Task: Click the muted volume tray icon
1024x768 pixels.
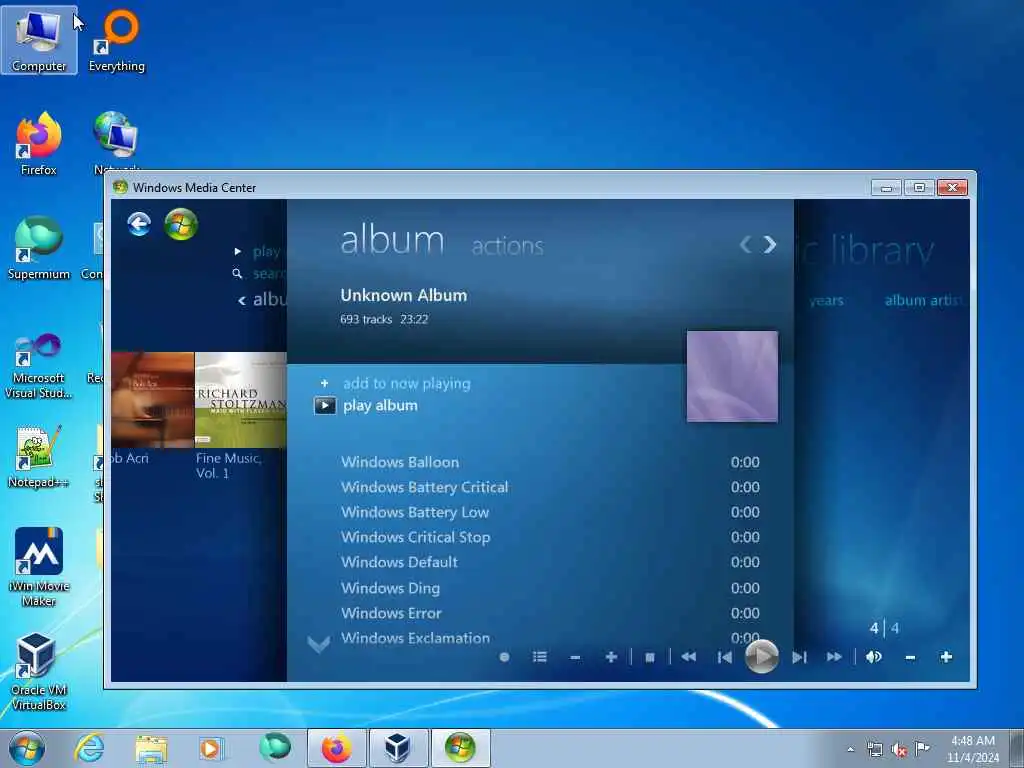Action: tap(899, 749)
